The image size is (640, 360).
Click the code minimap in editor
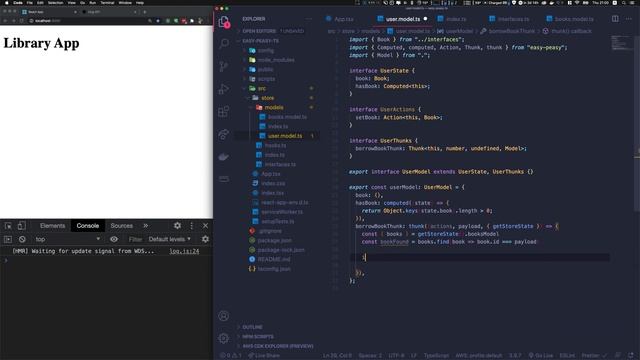621,42
